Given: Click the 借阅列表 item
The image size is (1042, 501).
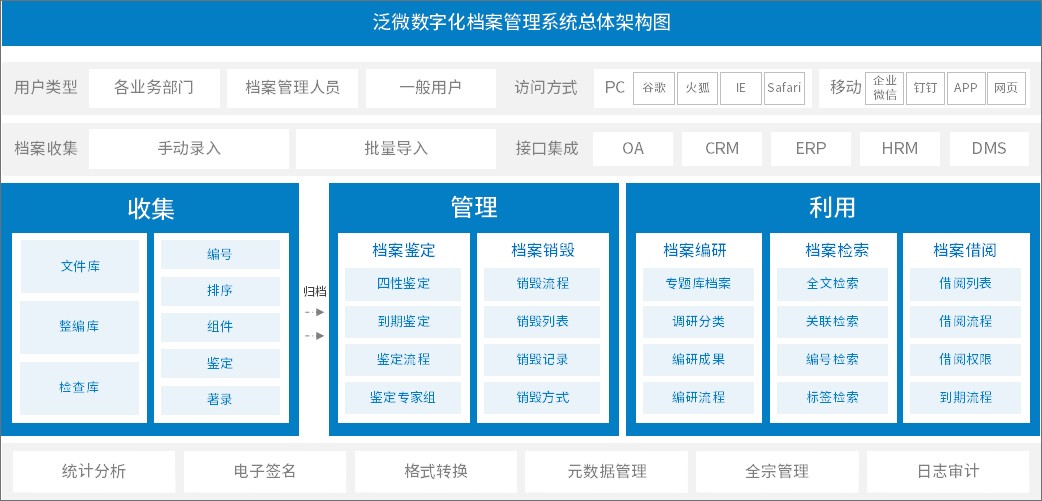Looking at the screenshot, I should point(966,284).
